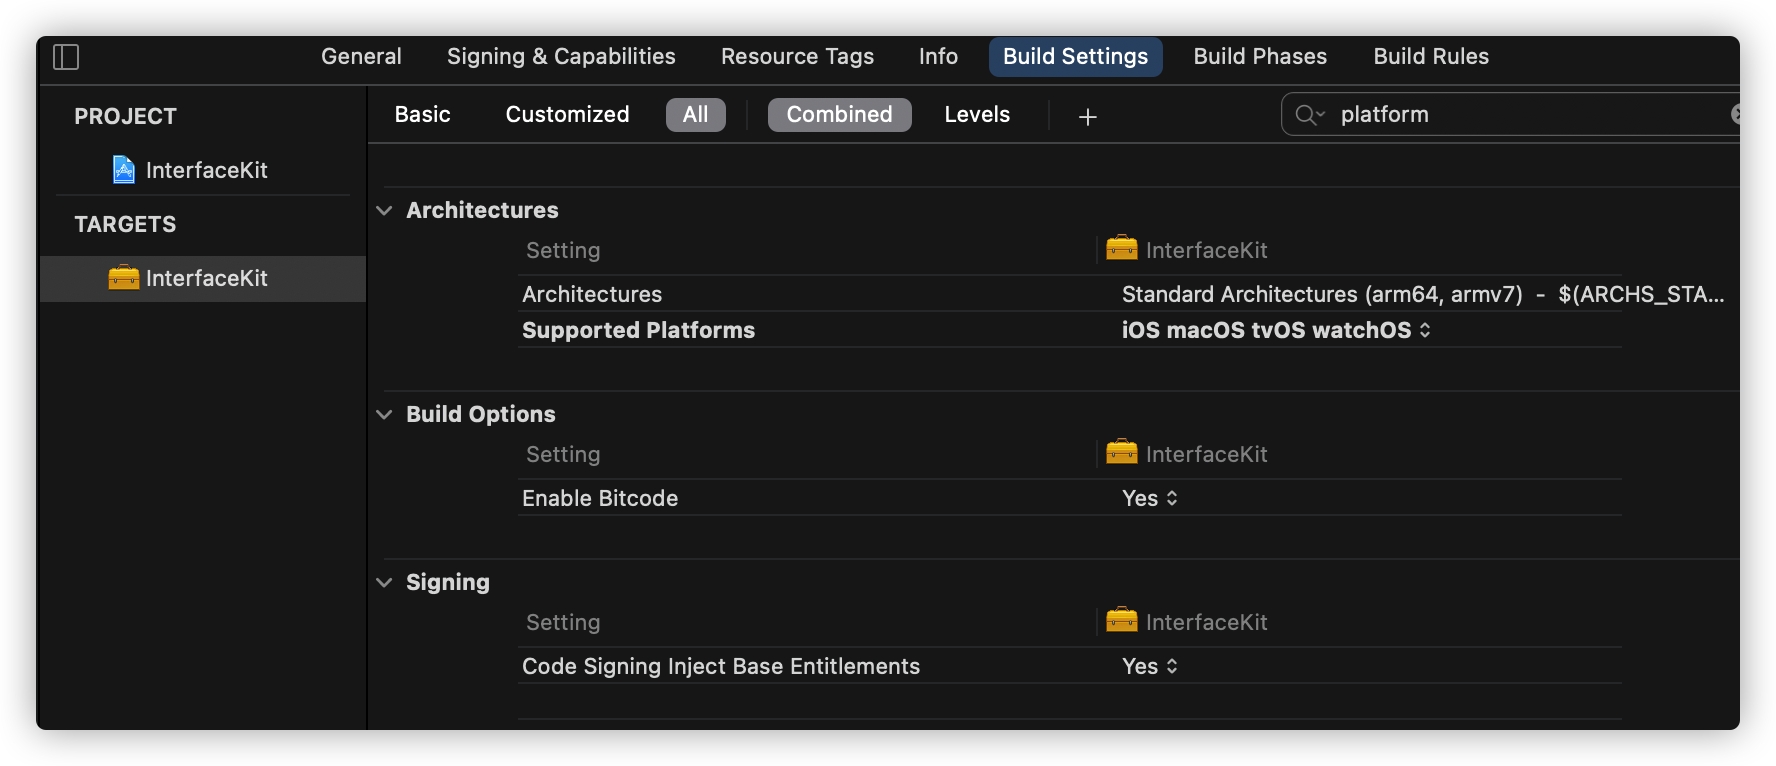Switch to Signing & Capabilities tab
Image resolution: width=1776 pixels, height=766 pixels.
(x=561, y=57)
